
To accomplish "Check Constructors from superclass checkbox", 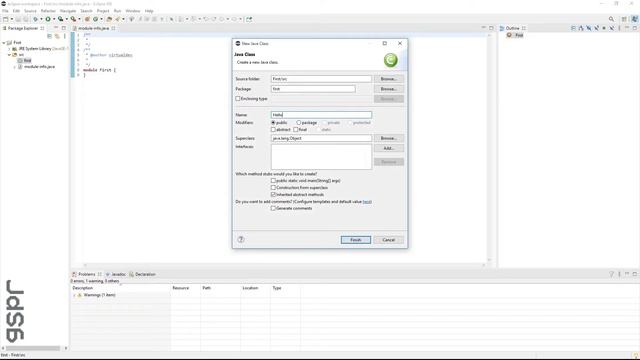I will point(273,187).
